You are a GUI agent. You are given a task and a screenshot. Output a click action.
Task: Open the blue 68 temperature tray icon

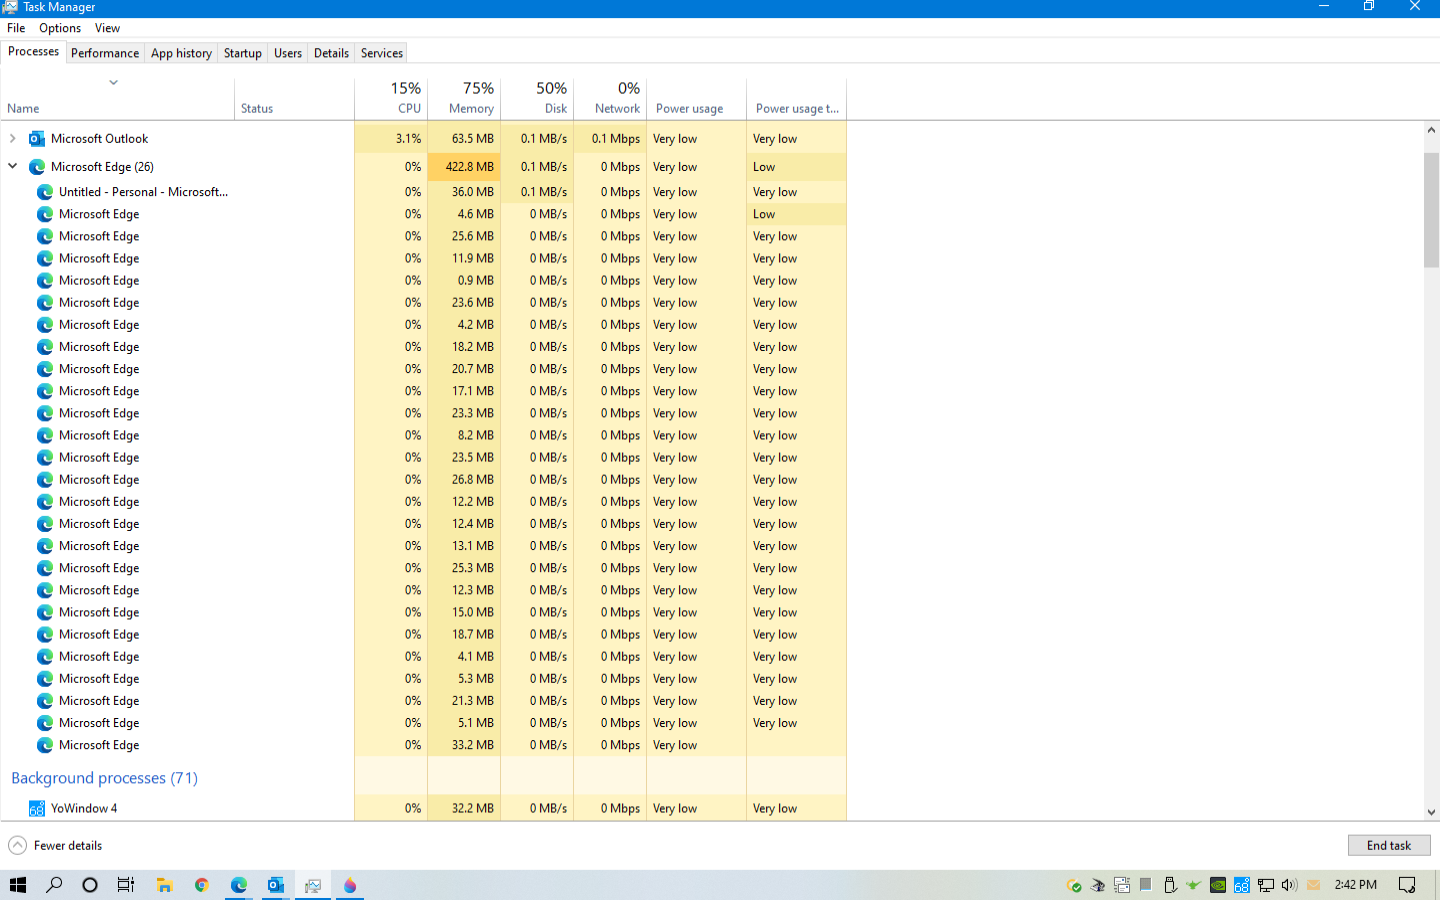1242,885
